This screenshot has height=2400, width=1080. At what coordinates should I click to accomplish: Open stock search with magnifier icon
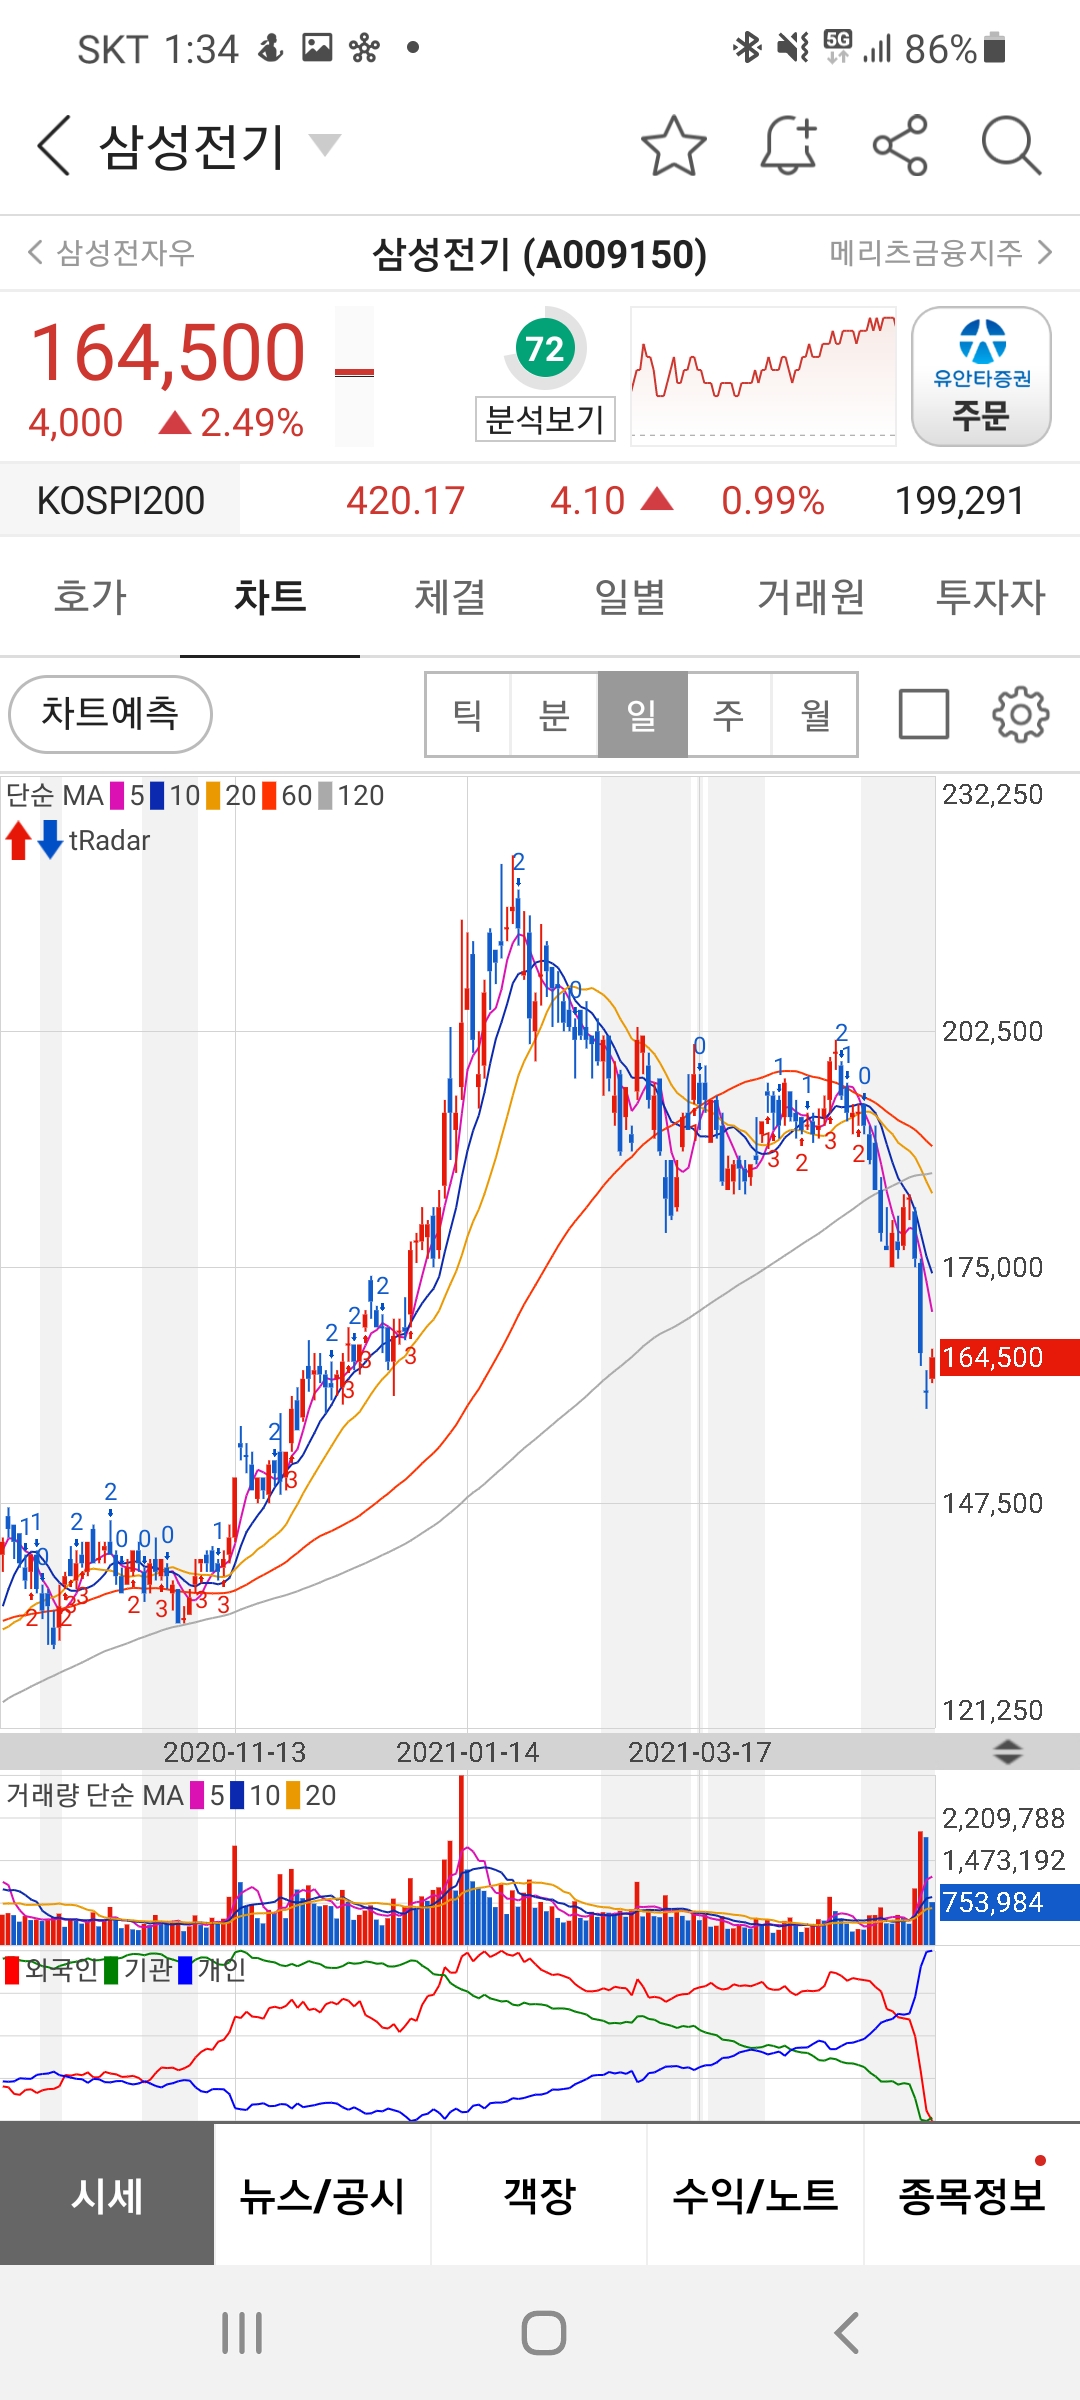(1011, 146)
